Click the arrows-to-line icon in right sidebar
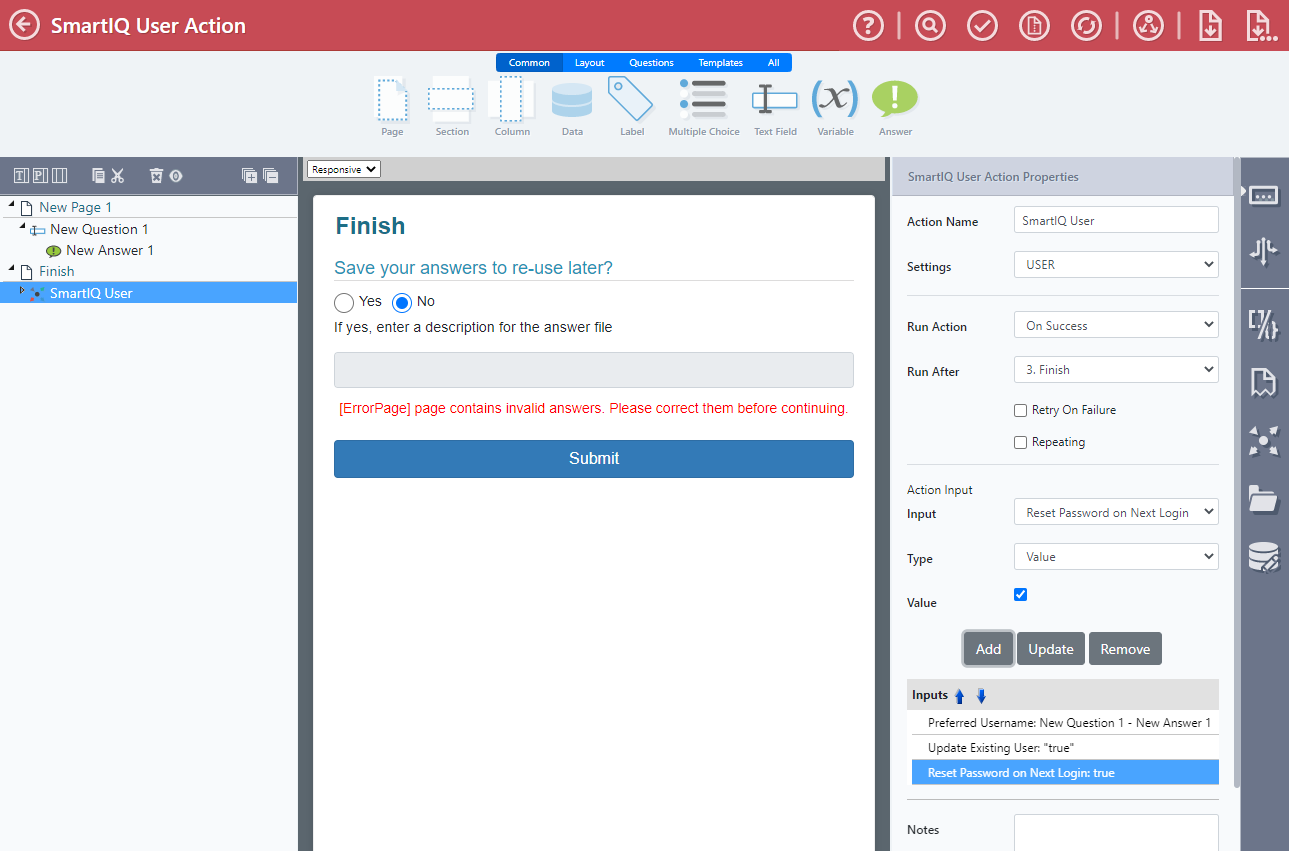The height and width of the screenshot is (851, 1289). (1264, 251)
